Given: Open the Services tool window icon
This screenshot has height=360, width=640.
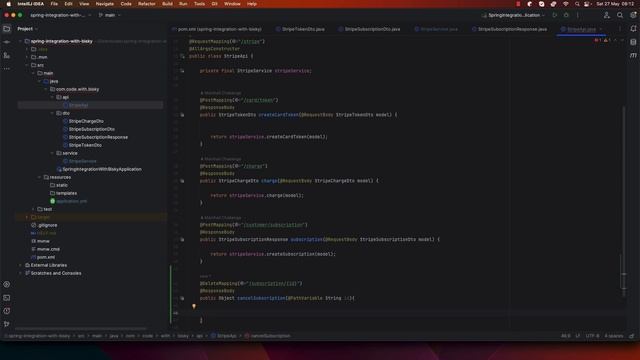Looking at the screenshot, I should pyautogui.click(x=7, y=284).
